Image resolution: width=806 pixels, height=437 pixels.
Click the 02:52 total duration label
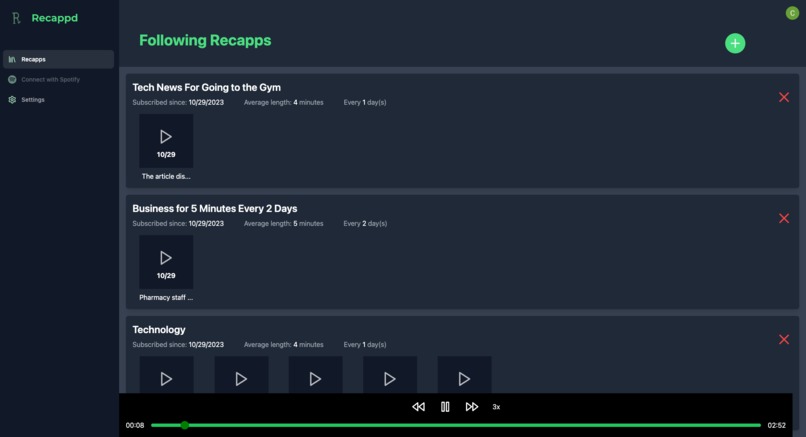pos(776,425)
